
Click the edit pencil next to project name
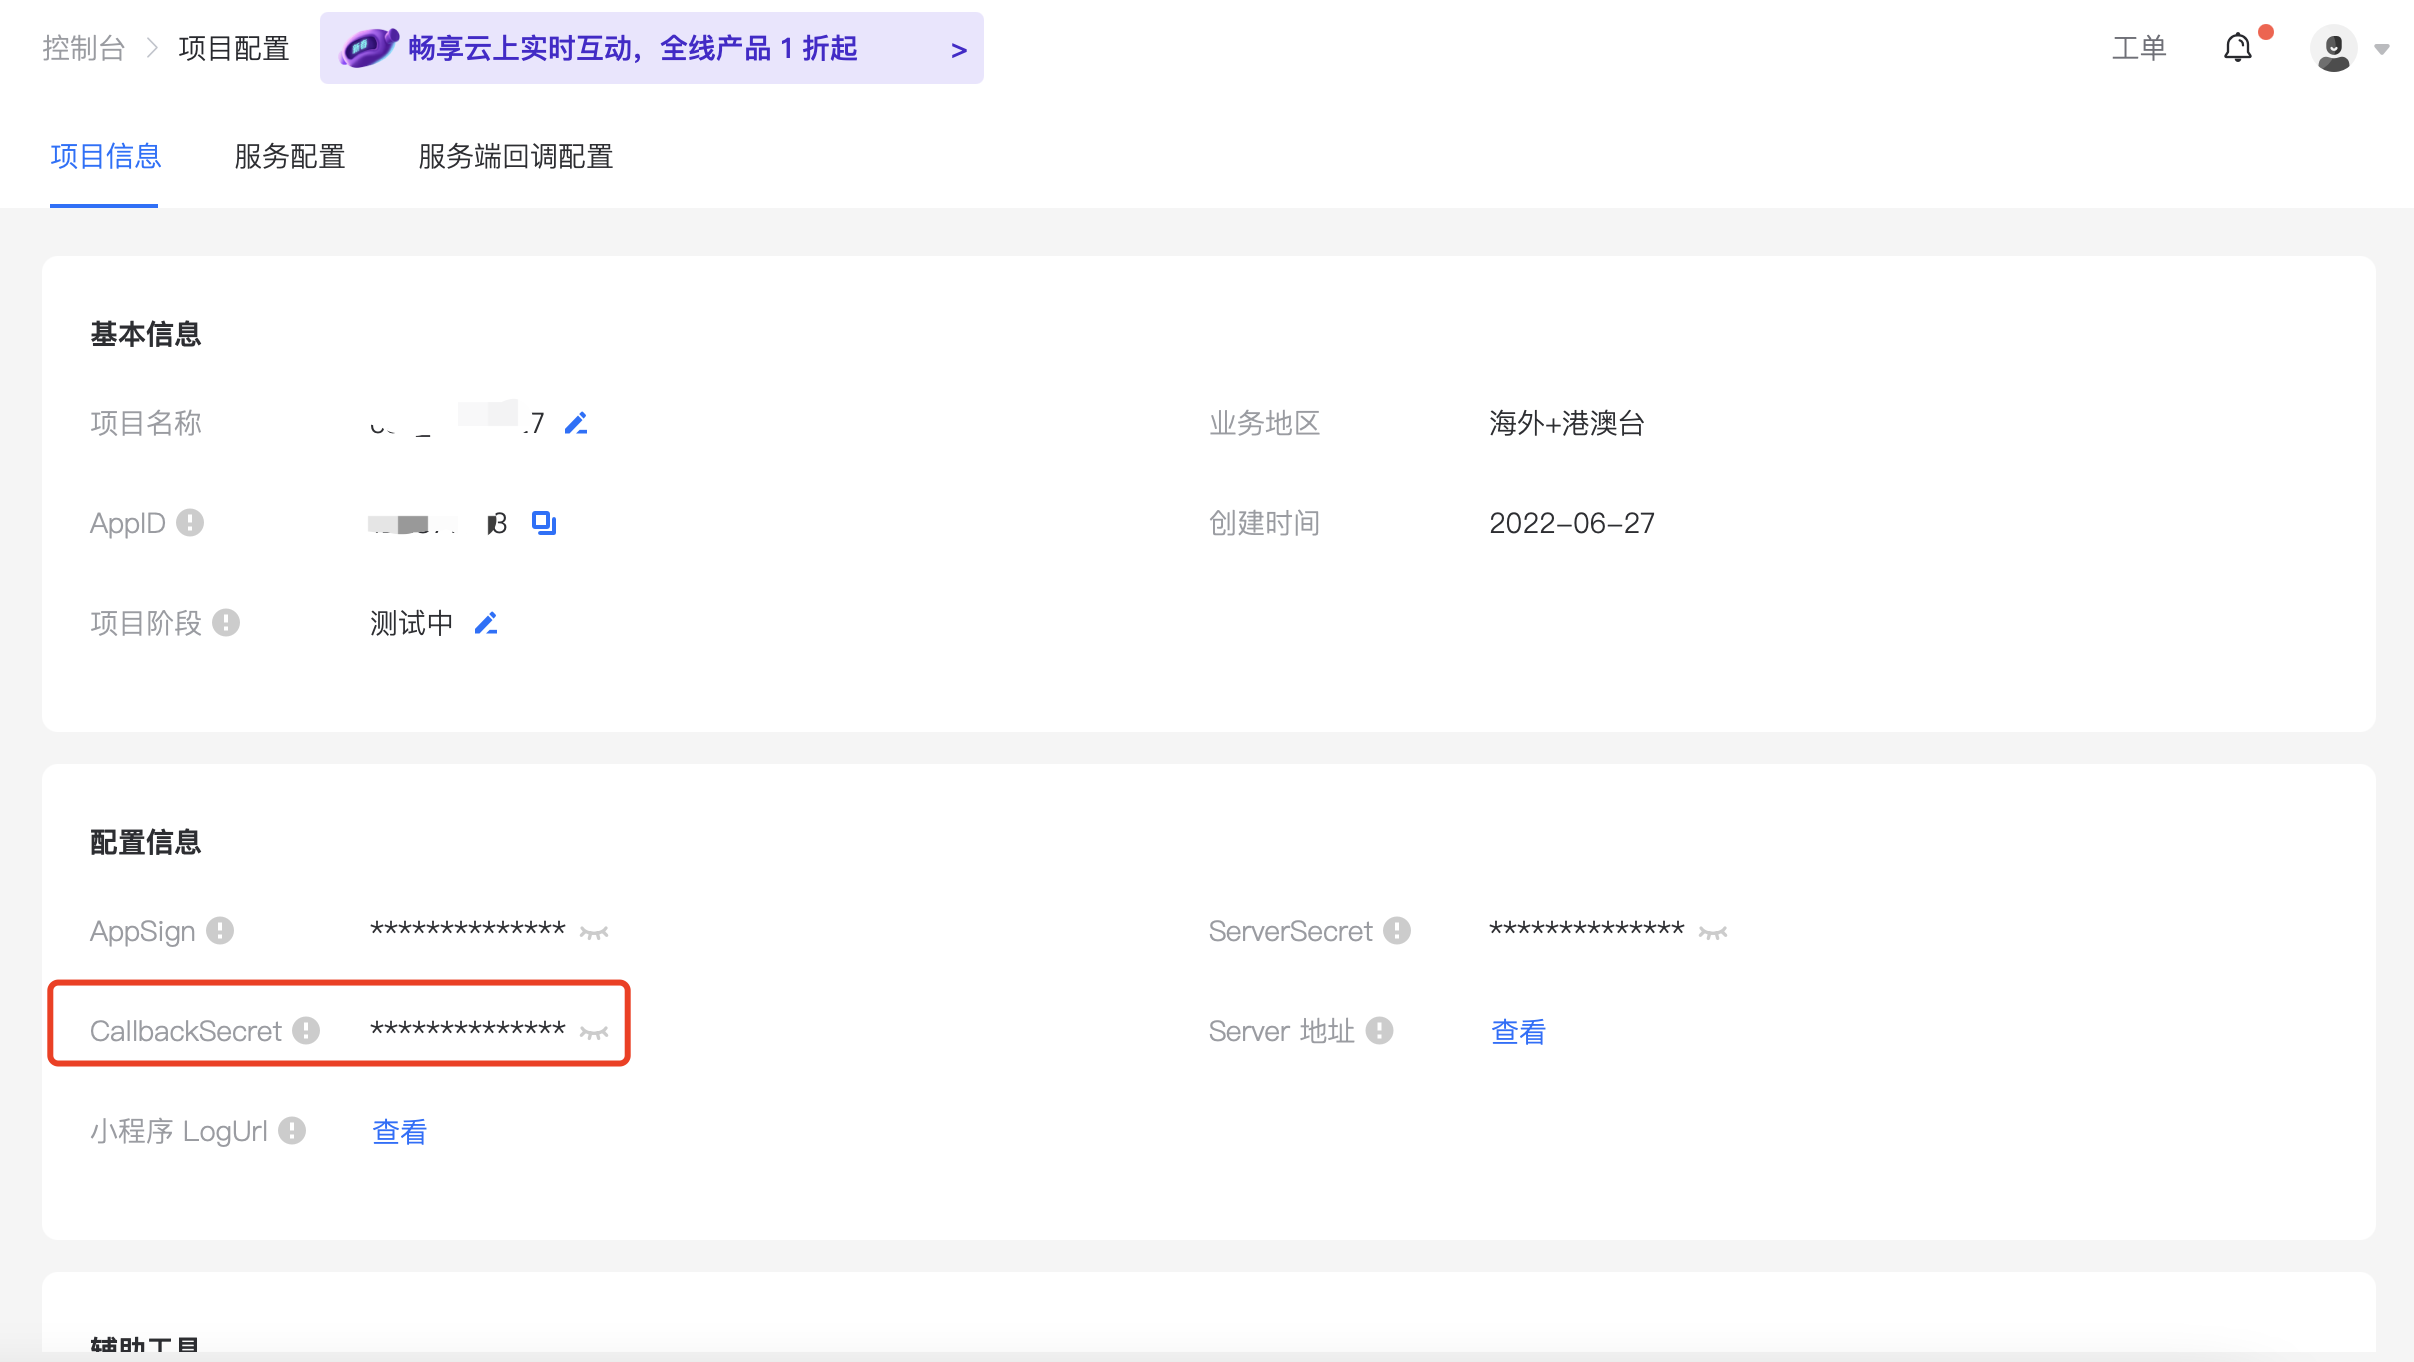click(x=576, y=424)
